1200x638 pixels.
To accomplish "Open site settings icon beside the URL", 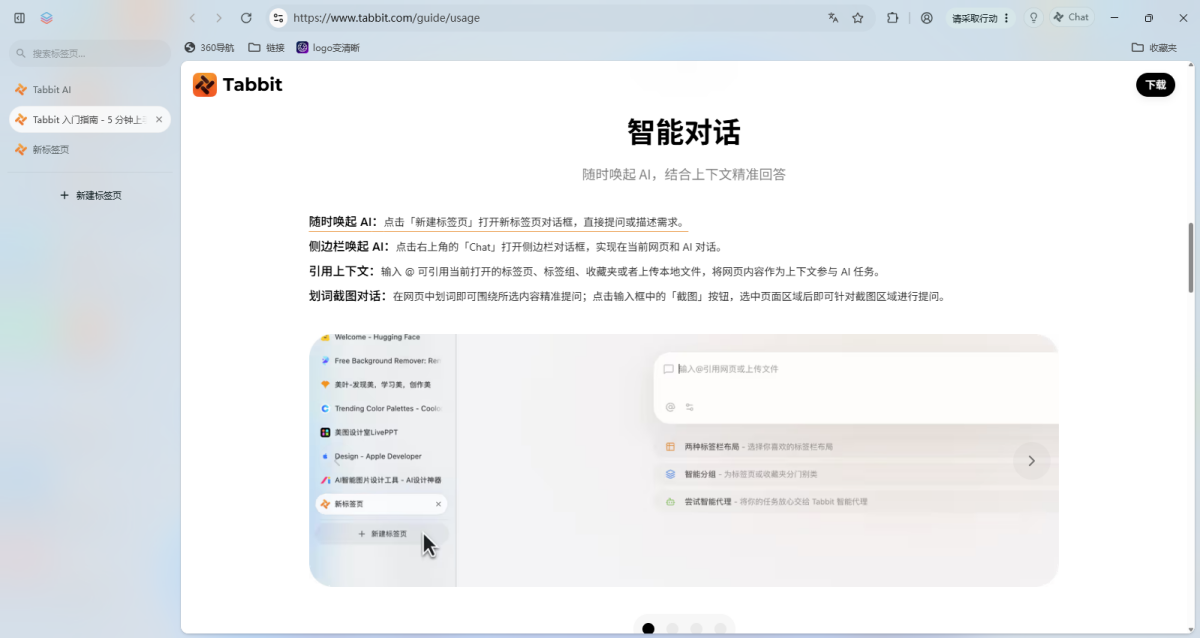I will (278, 18).
